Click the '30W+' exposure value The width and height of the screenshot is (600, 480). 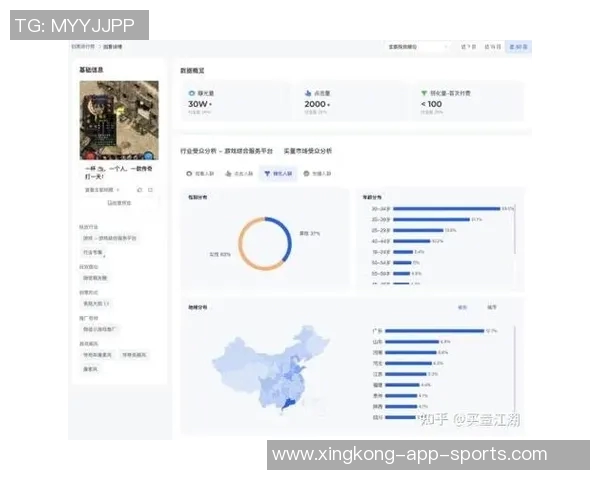(x=199, y=104)
